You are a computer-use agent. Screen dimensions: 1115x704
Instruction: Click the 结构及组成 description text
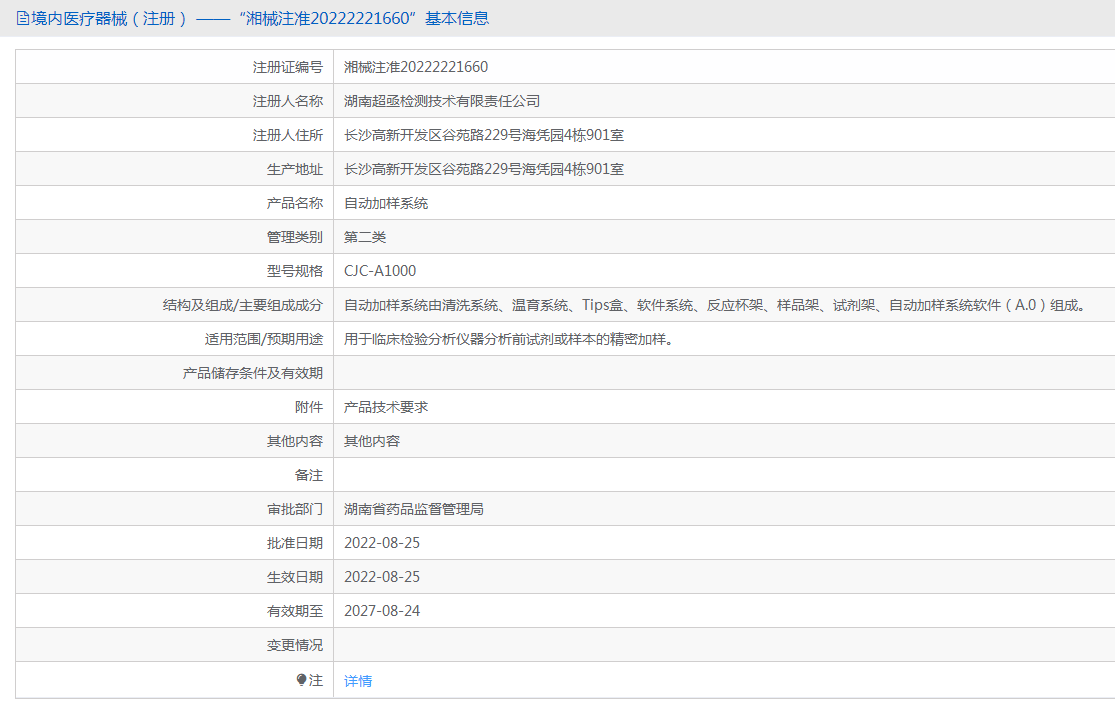714,305
